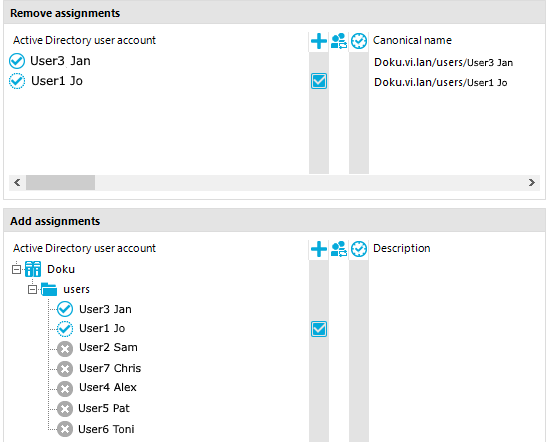Click the Doku domain icon in tree
The height and width of the screenshot is (442, 548).
pyautogui.click(x=33, y=269)
